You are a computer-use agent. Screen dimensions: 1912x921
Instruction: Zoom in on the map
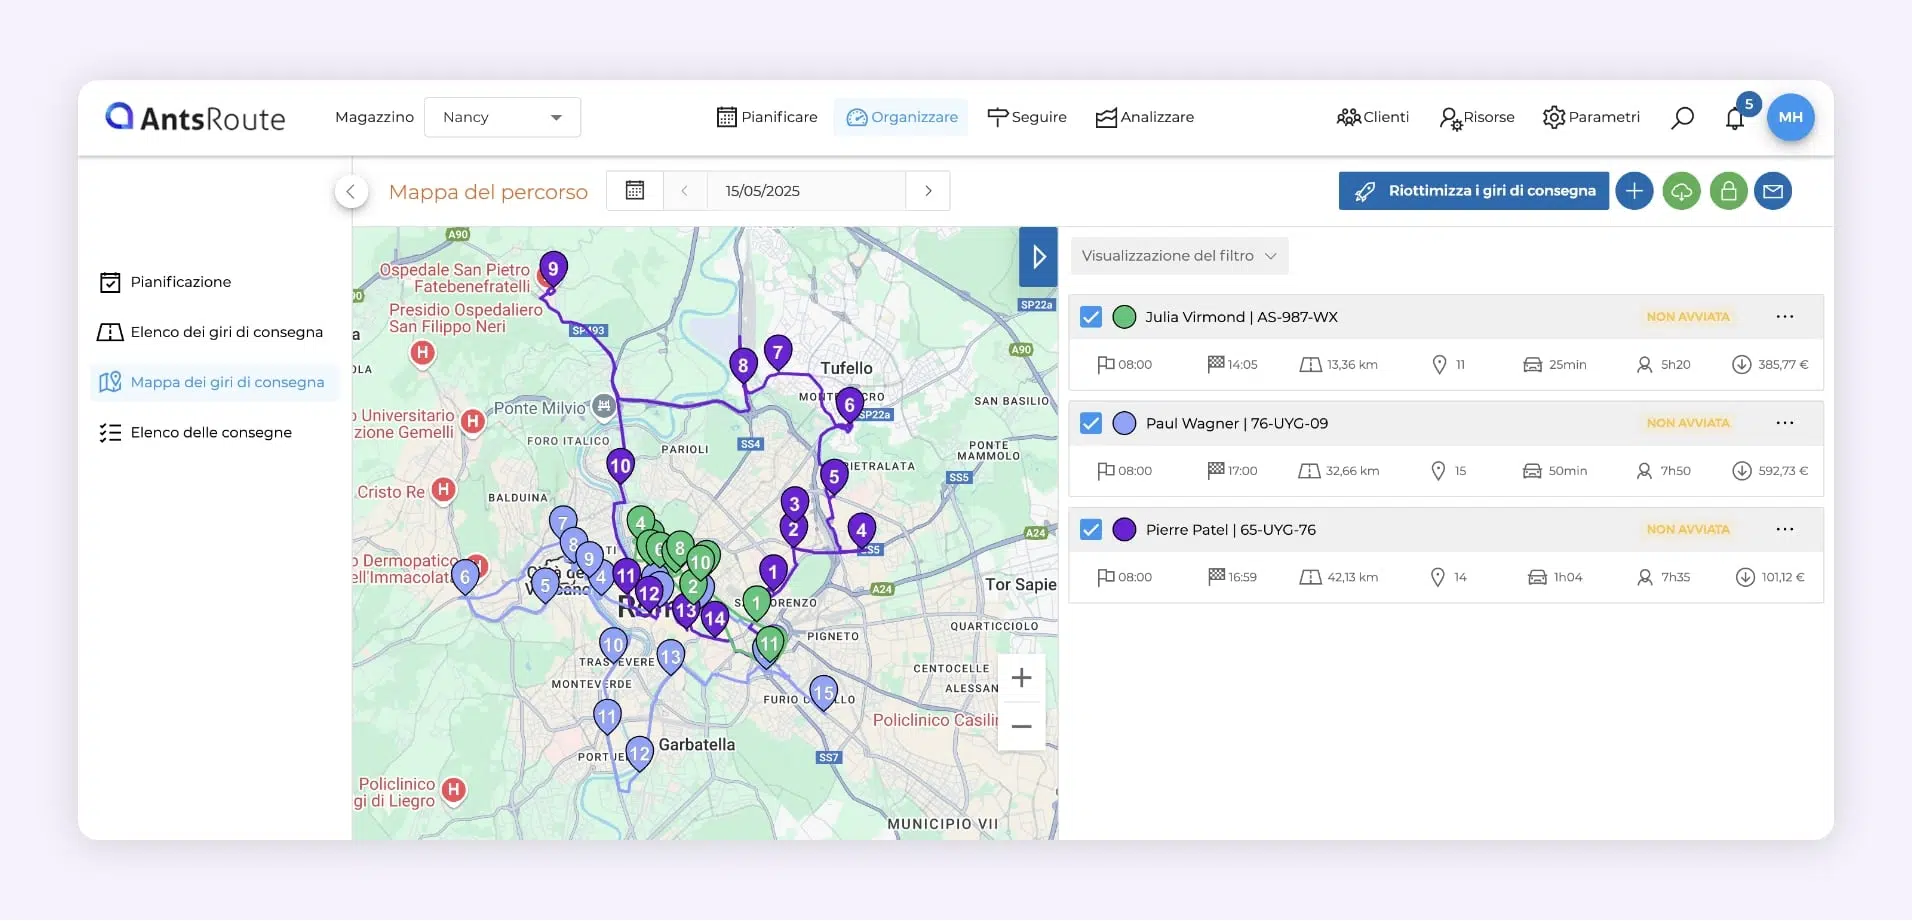(1021, 678)
